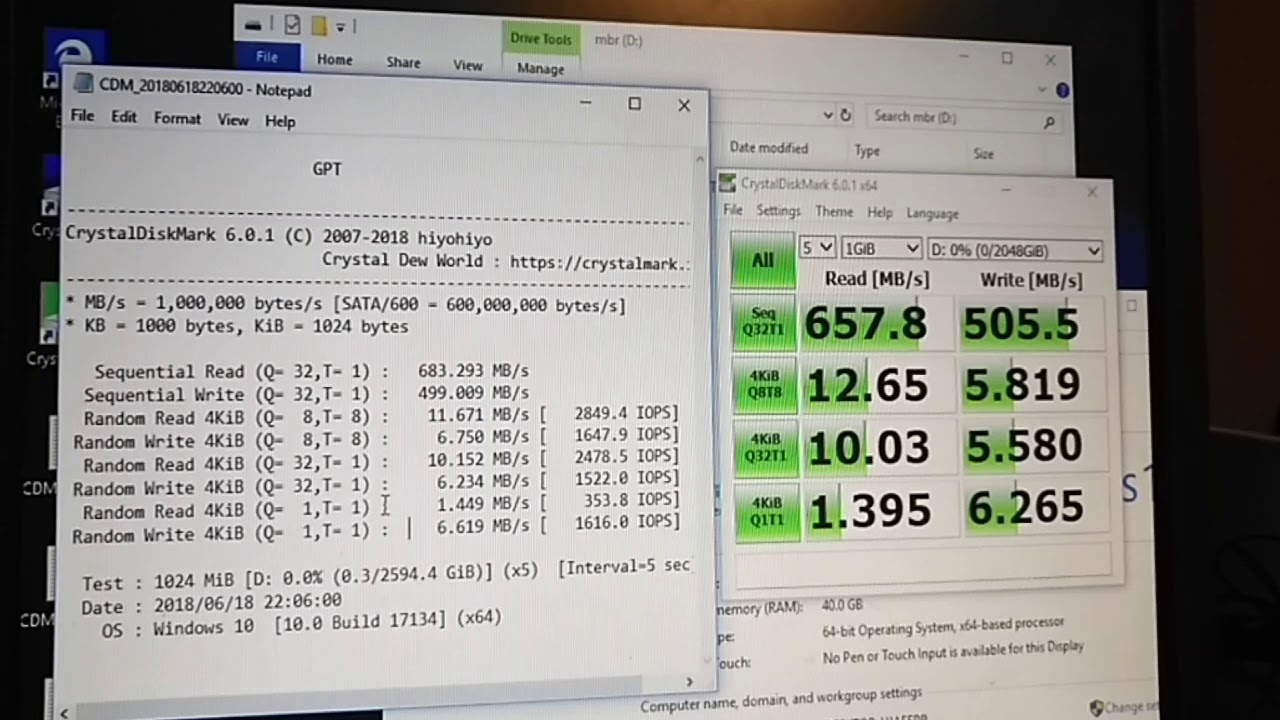Start the Seq Q32T1 benchmark
The height and width of the screenshot is (720, 1280).
pos(764,322)
